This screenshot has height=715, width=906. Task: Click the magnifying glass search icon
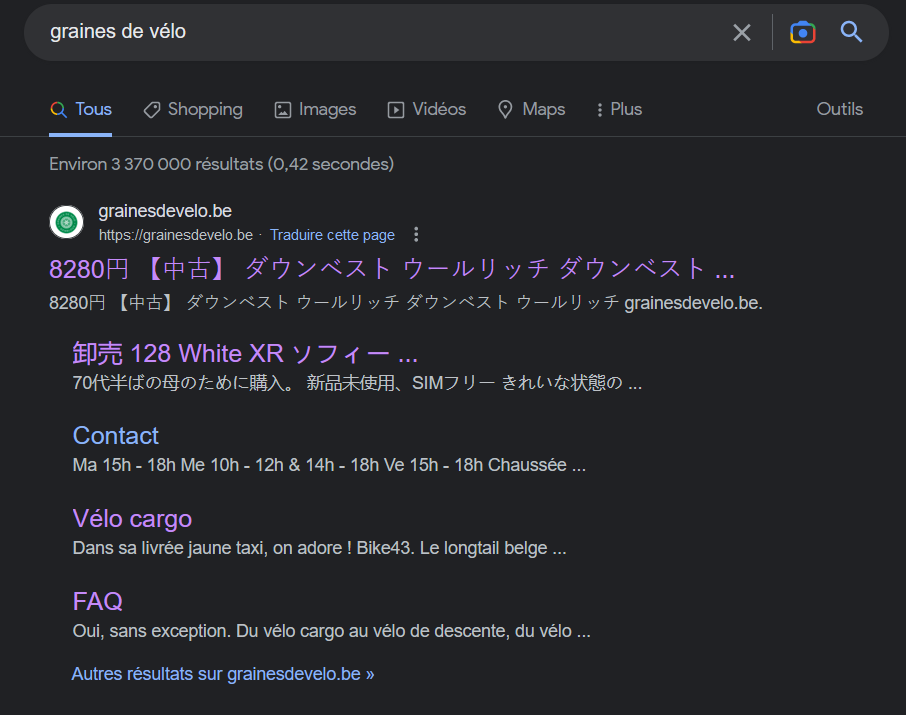851,32
